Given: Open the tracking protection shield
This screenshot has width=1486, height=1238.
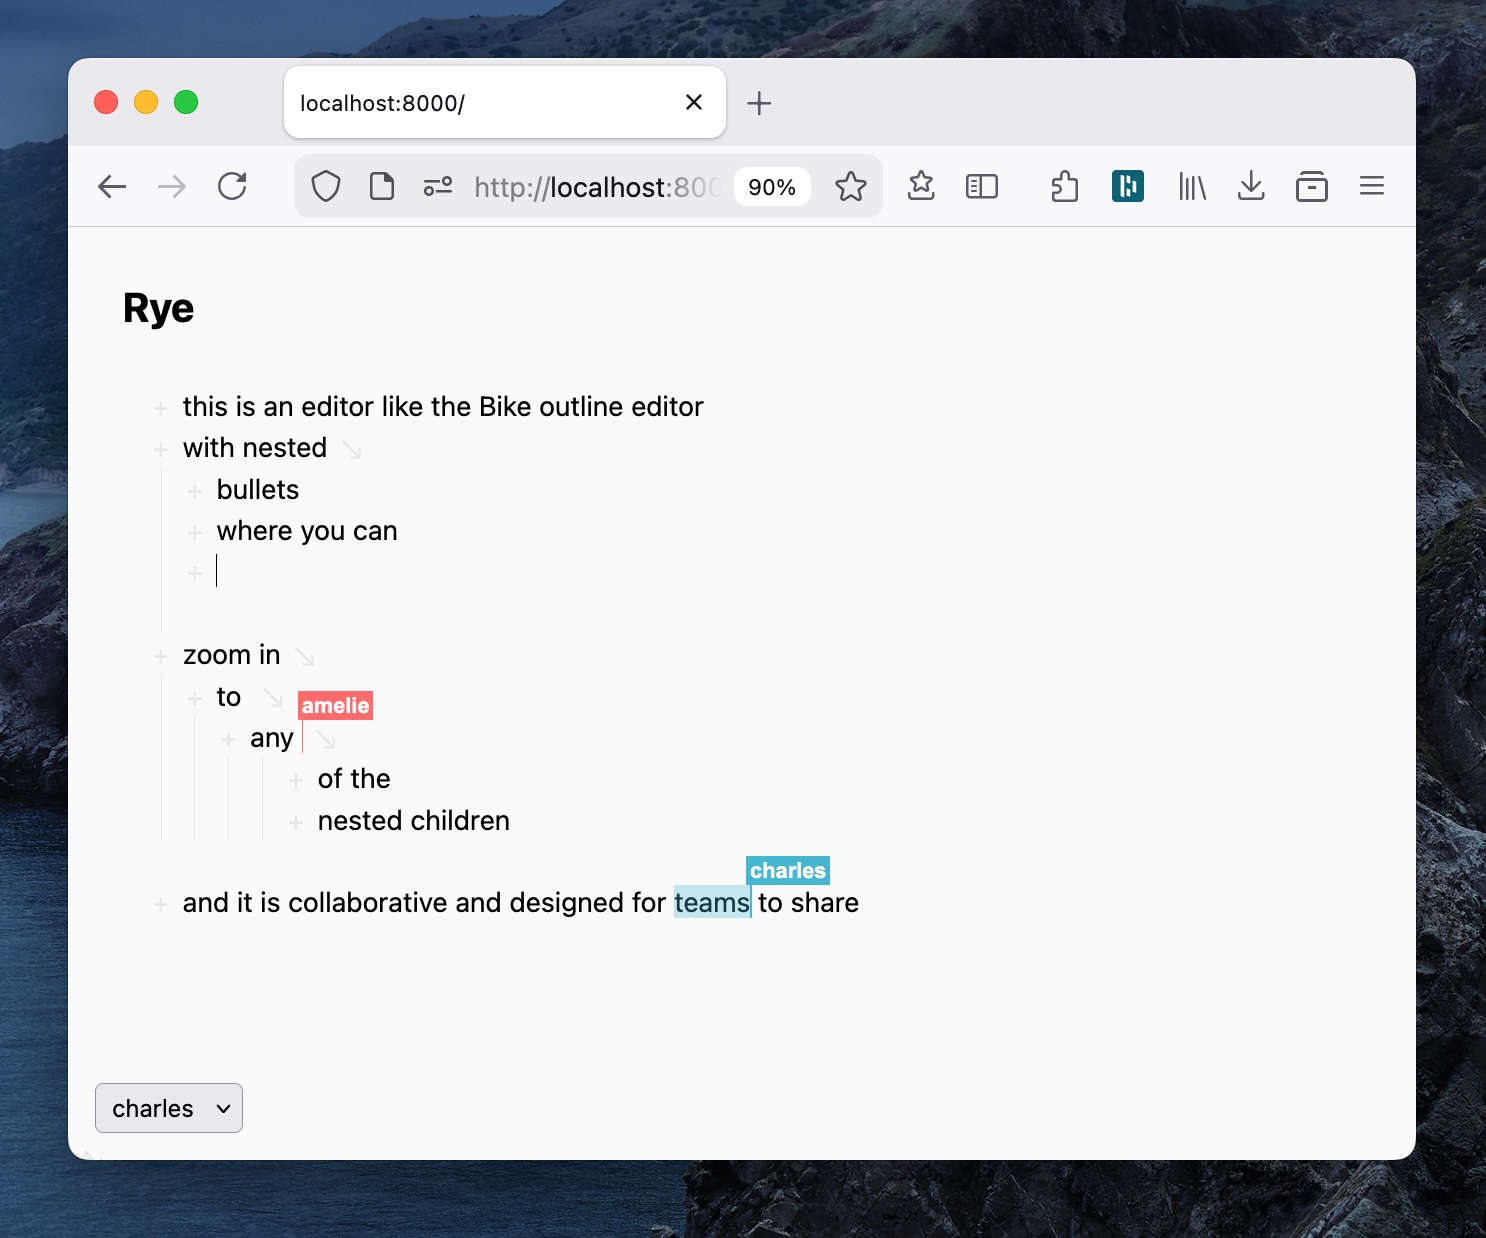Looking at the screenshot, I should 326,187.
